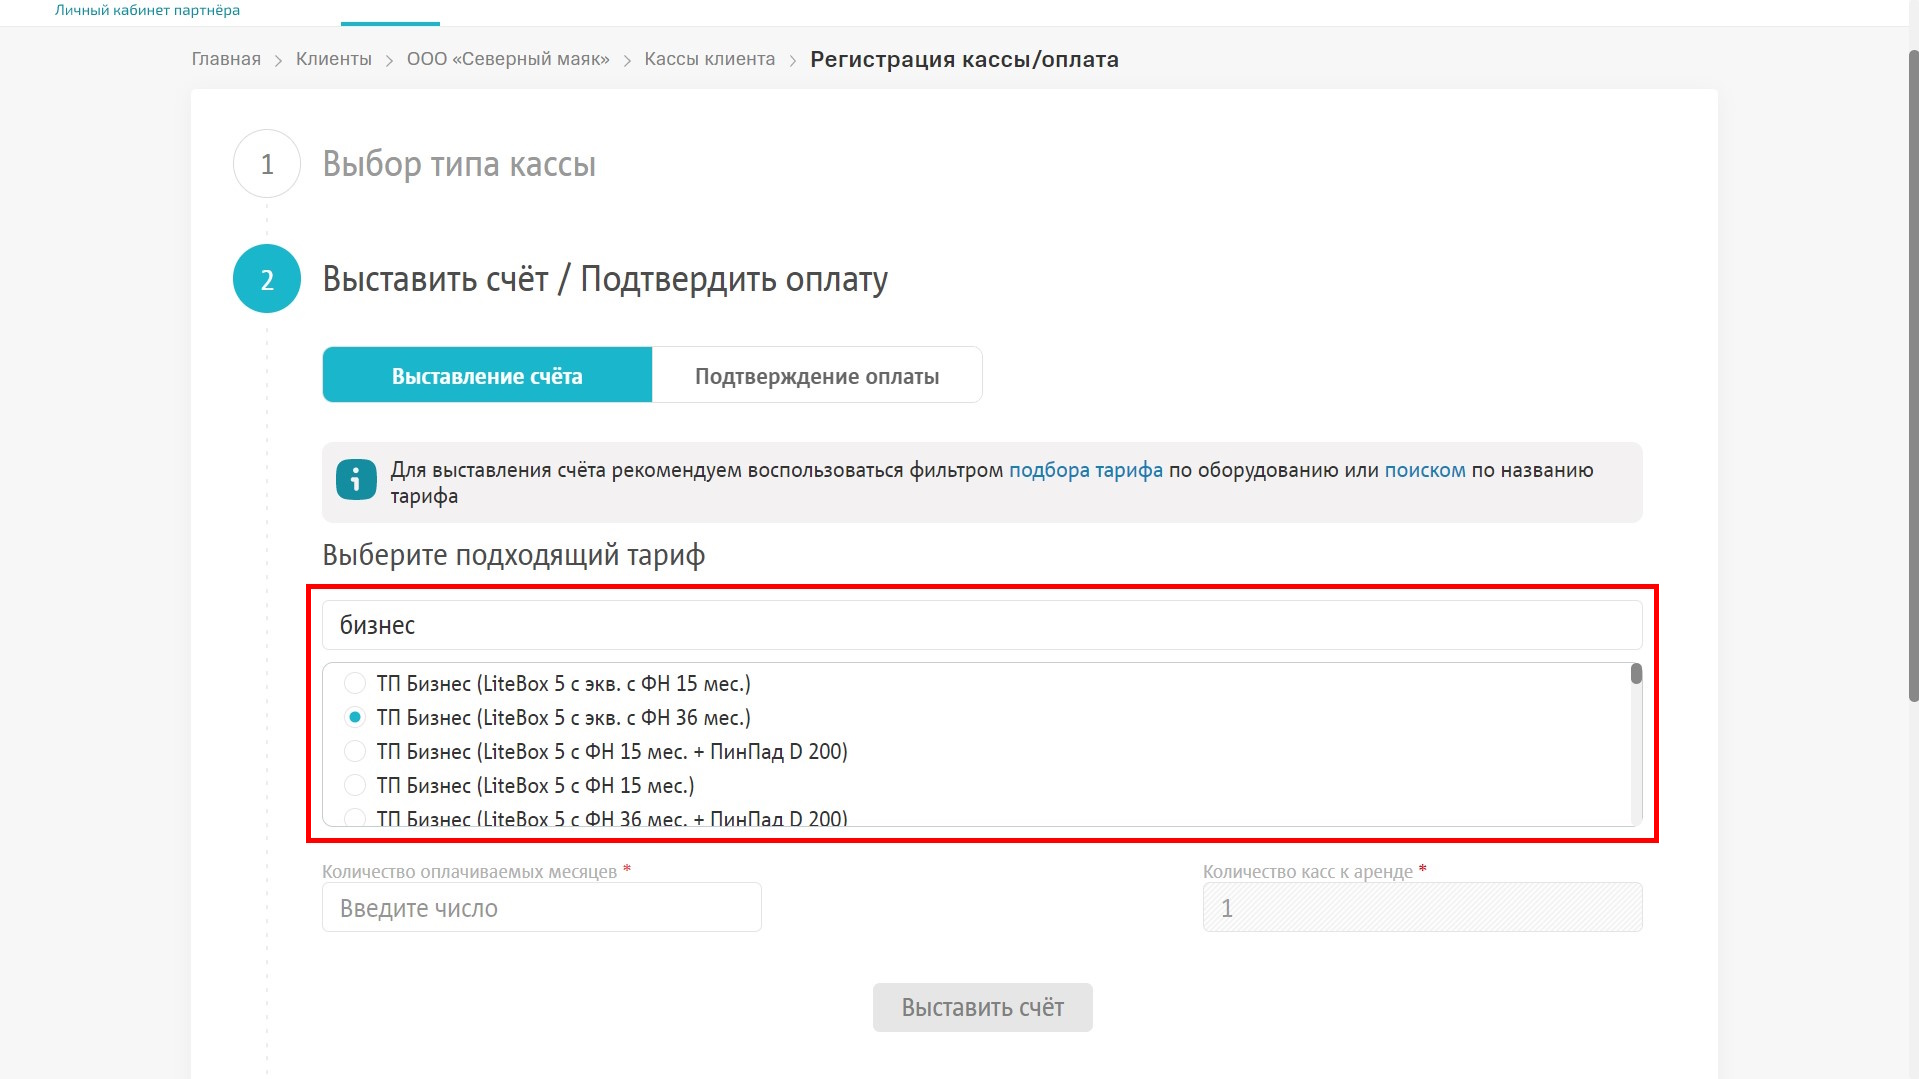This screenshot has width=1919, height=1079.
Task: Go to Главная in breadcrumbs
Action: 226,59
